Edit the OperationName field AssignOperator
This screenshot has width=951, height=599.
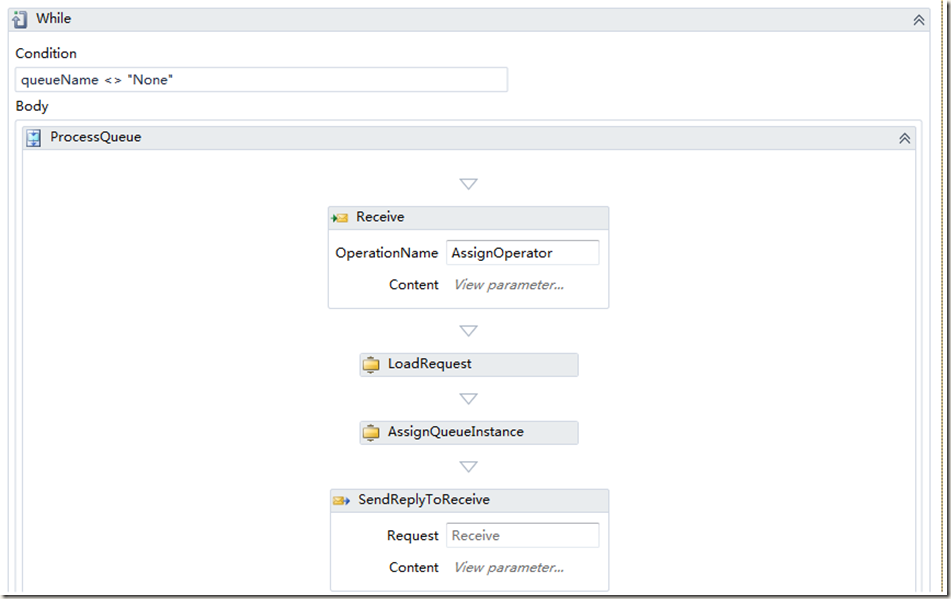pos(523,253)
